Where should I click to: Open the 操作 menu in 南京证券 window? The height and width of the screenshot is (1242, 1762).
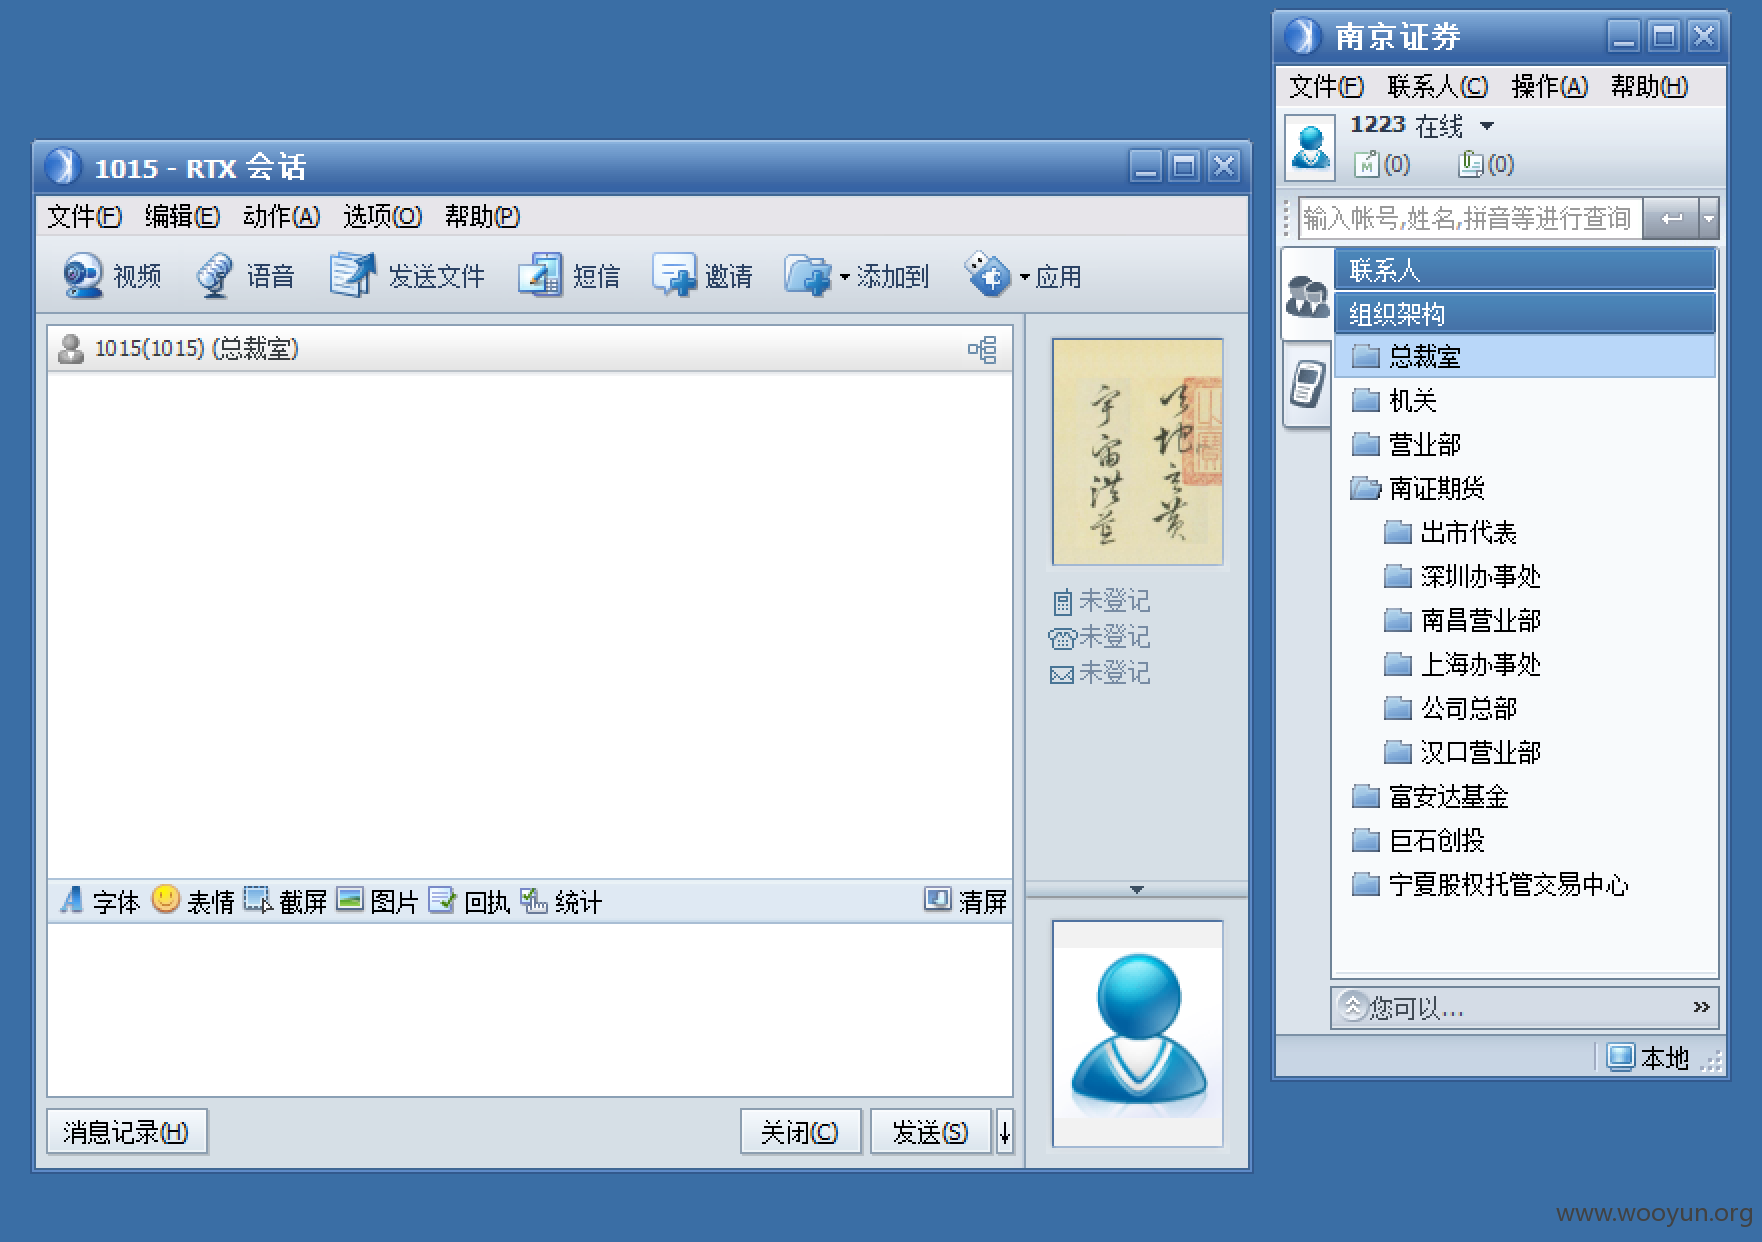[x=1549, y=87]
